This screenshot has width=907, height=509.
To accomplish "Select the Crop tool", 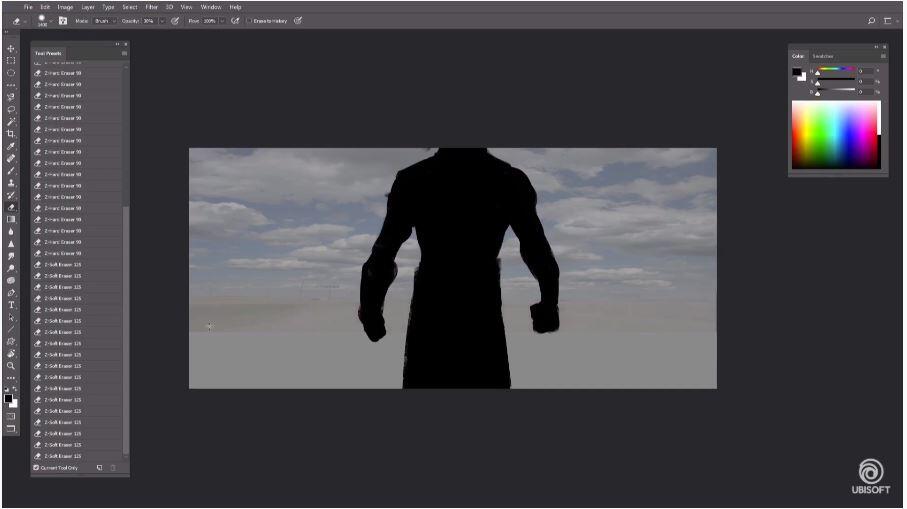I will point(11,134).
